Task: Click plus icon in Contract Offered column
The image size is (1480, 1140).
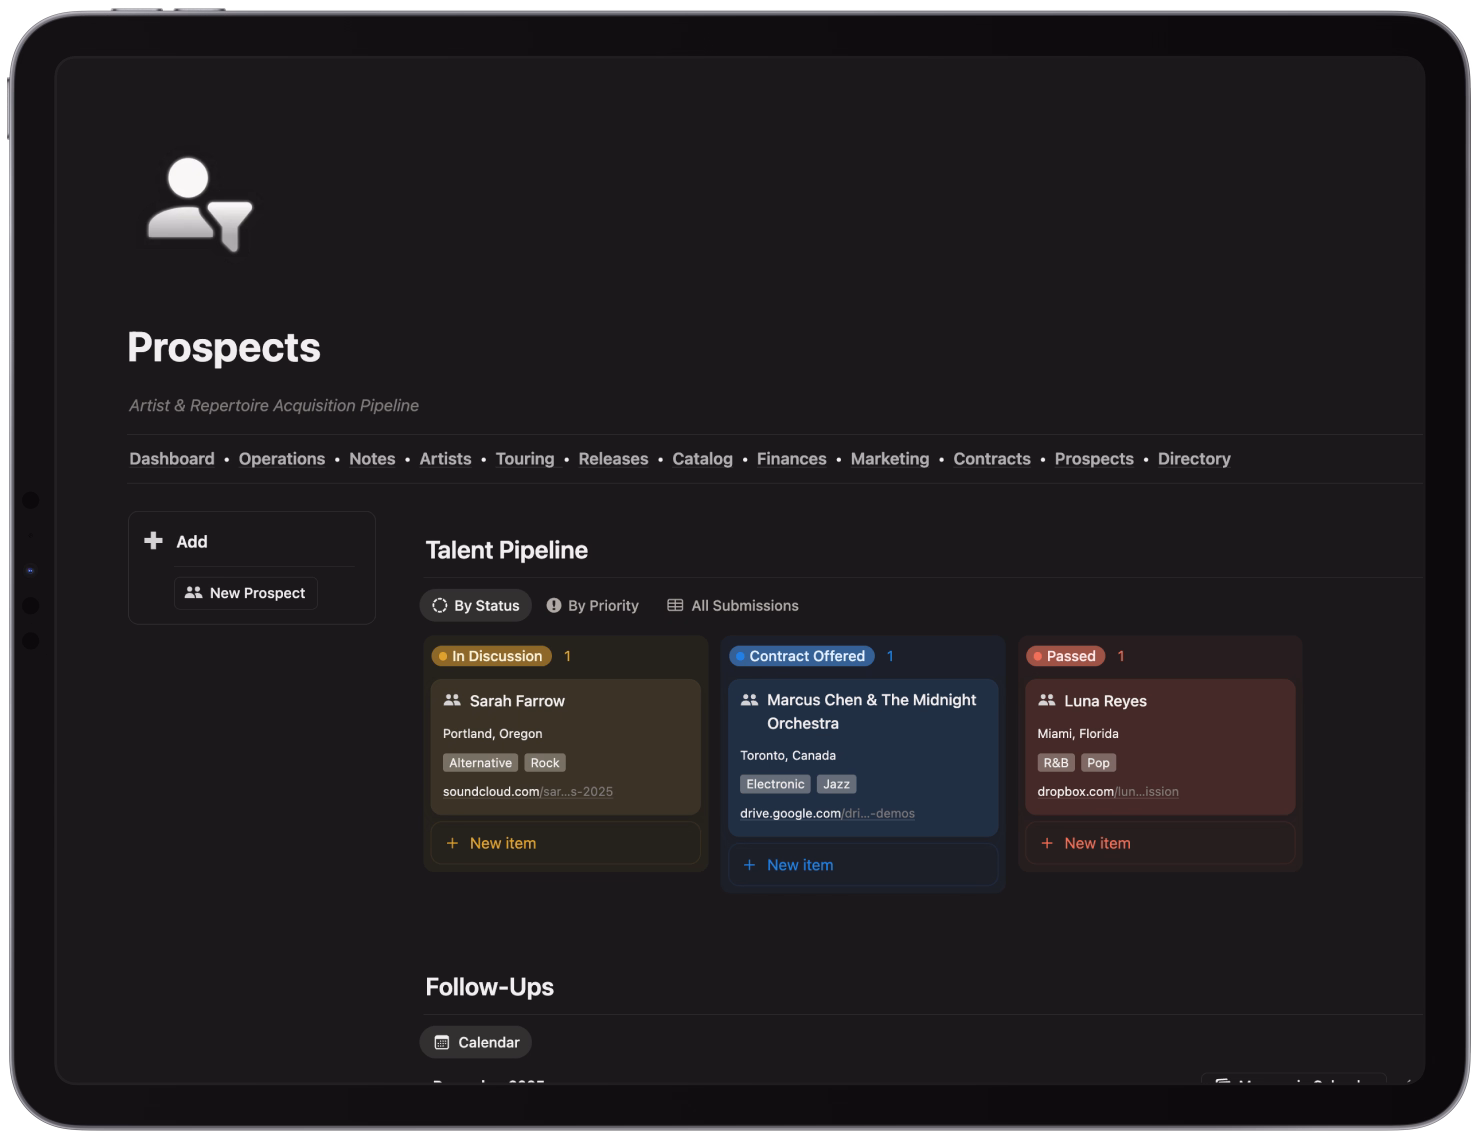Action: [749, 865]
